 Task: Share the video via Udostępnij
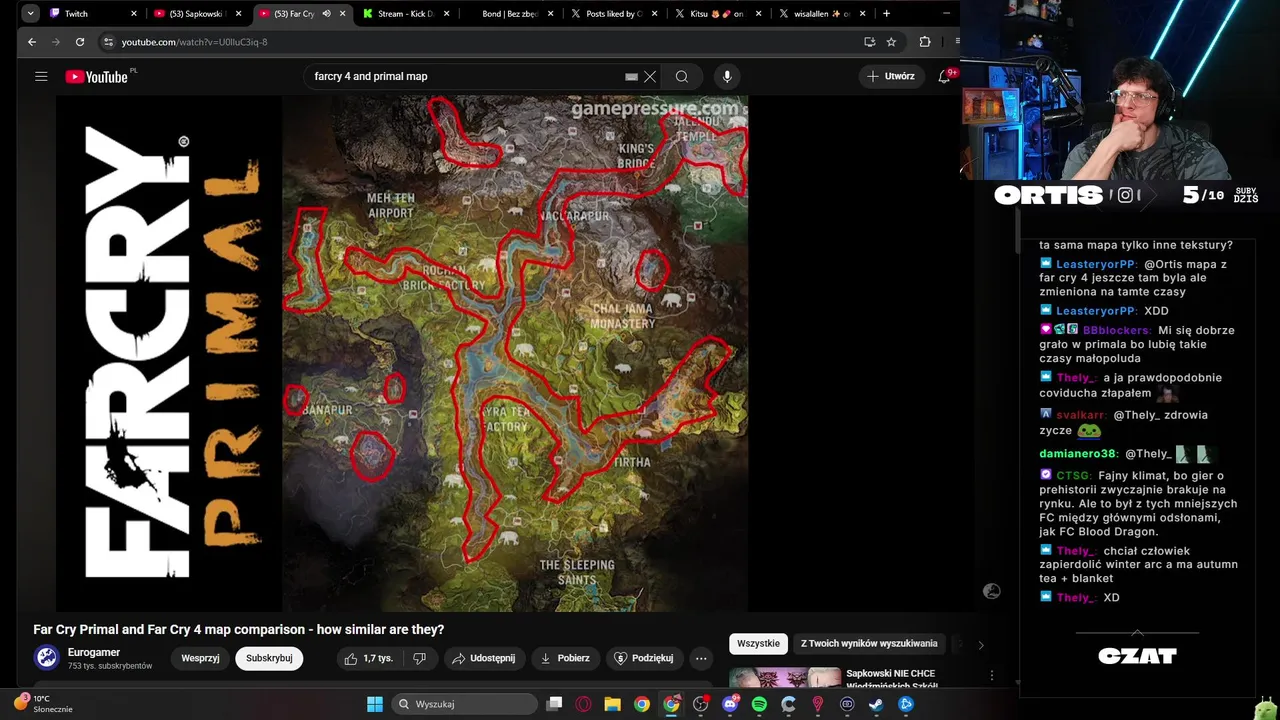[x=483, y=658]
